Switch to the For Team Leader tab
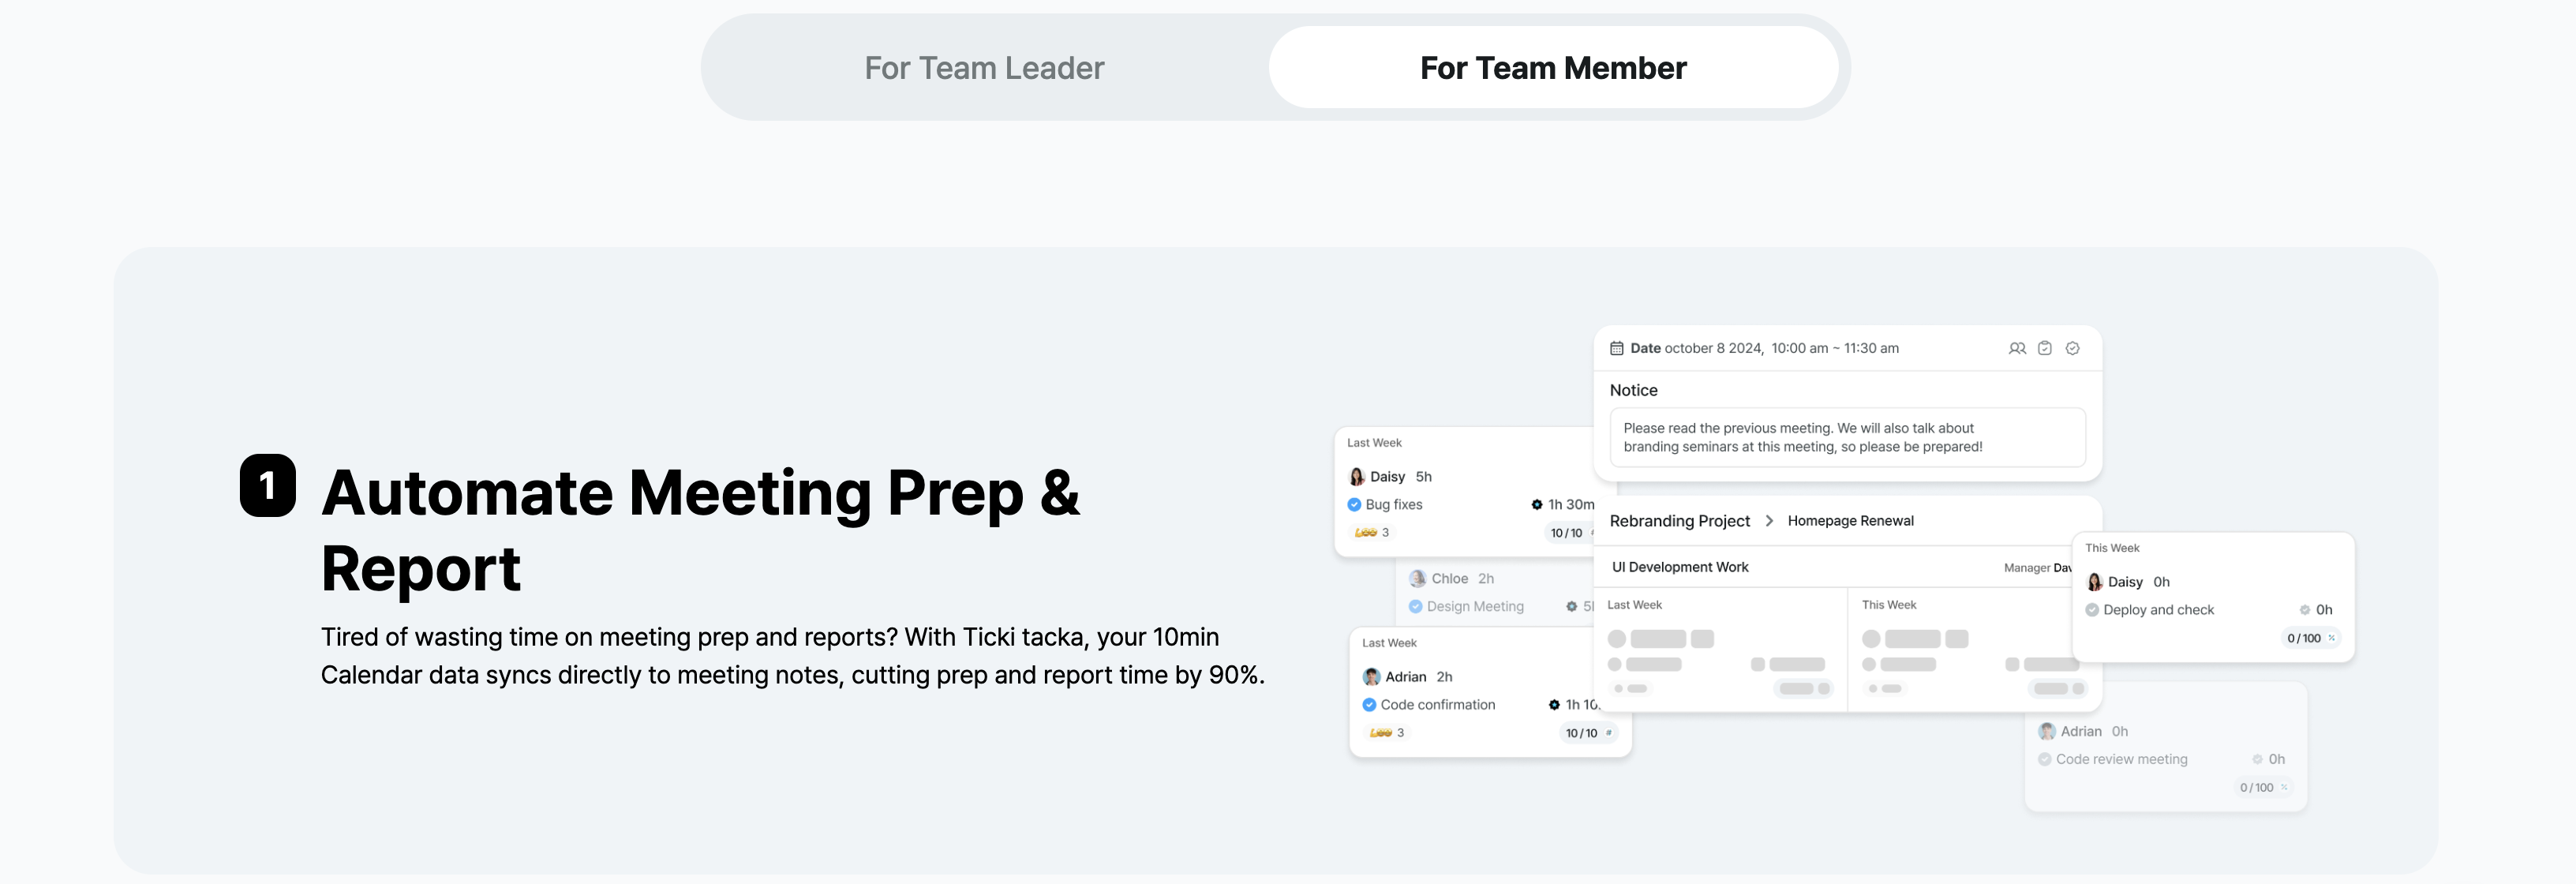This screenshot has height=884, width=2576. (984, 68)
